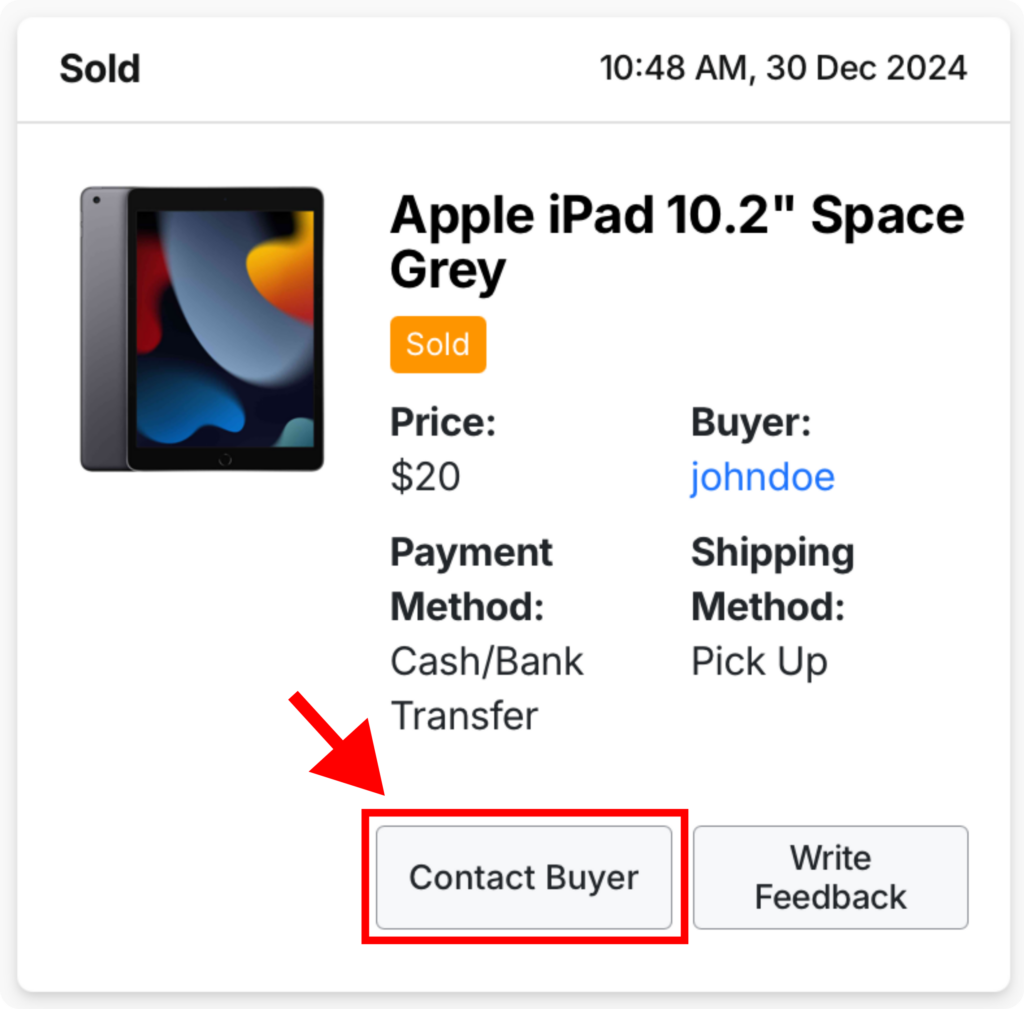This screenshot has width=1024, height=1009.
Task: Click the Apple iPad 10.2" Space Grey title
Action: pos(677,242)
